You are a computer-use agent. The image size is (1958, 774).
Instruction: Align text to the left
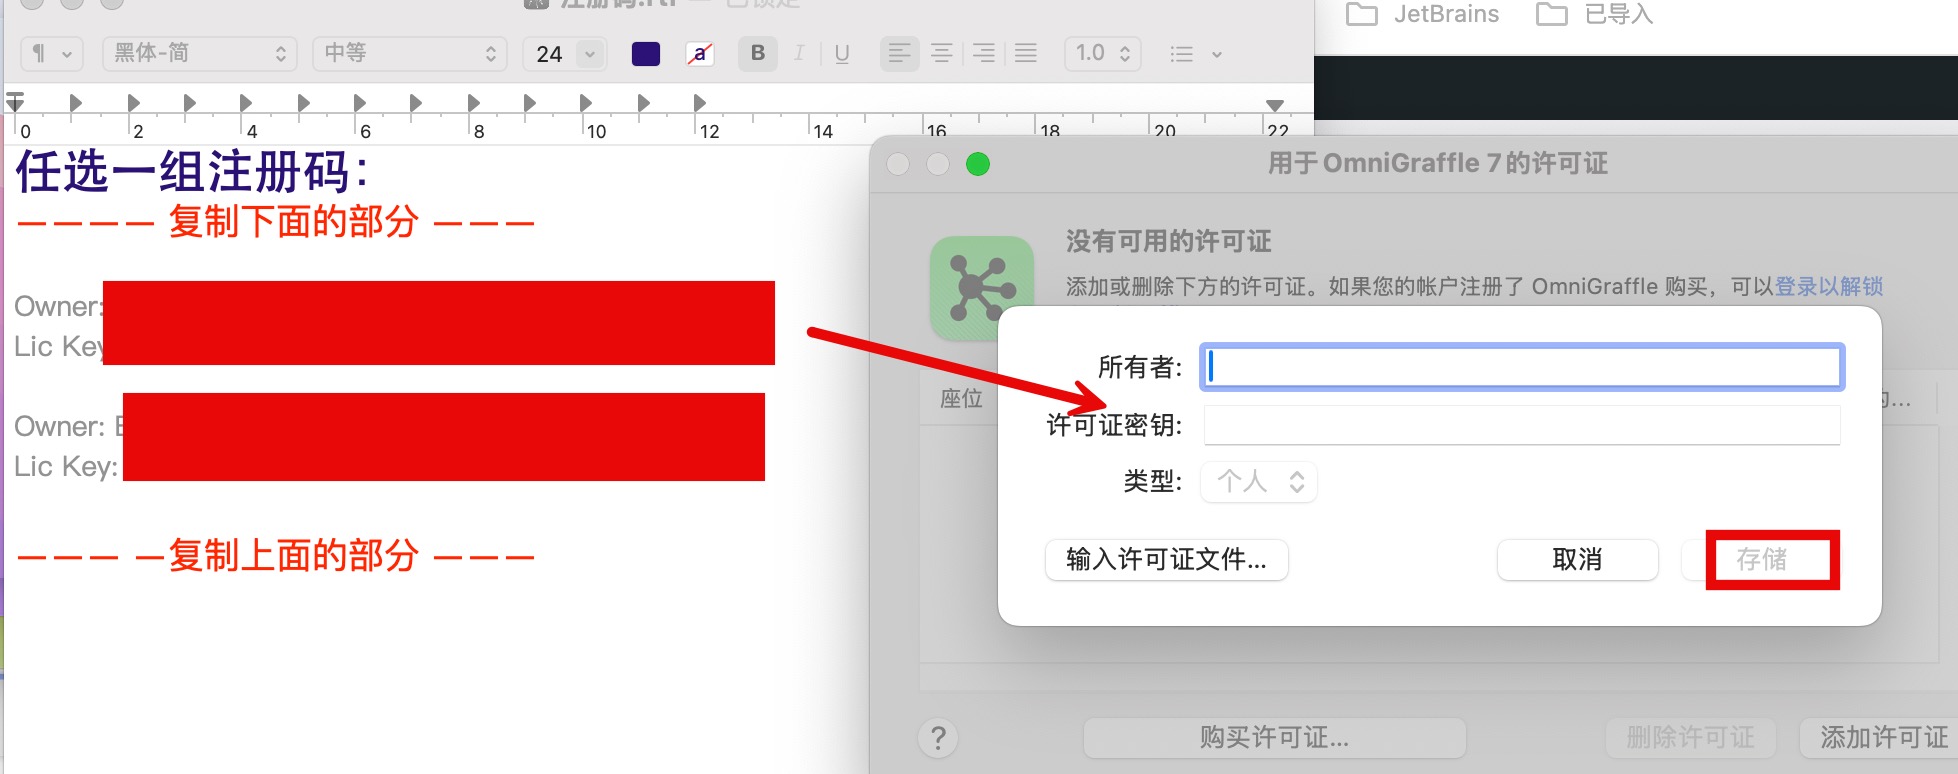click(899, 54)
